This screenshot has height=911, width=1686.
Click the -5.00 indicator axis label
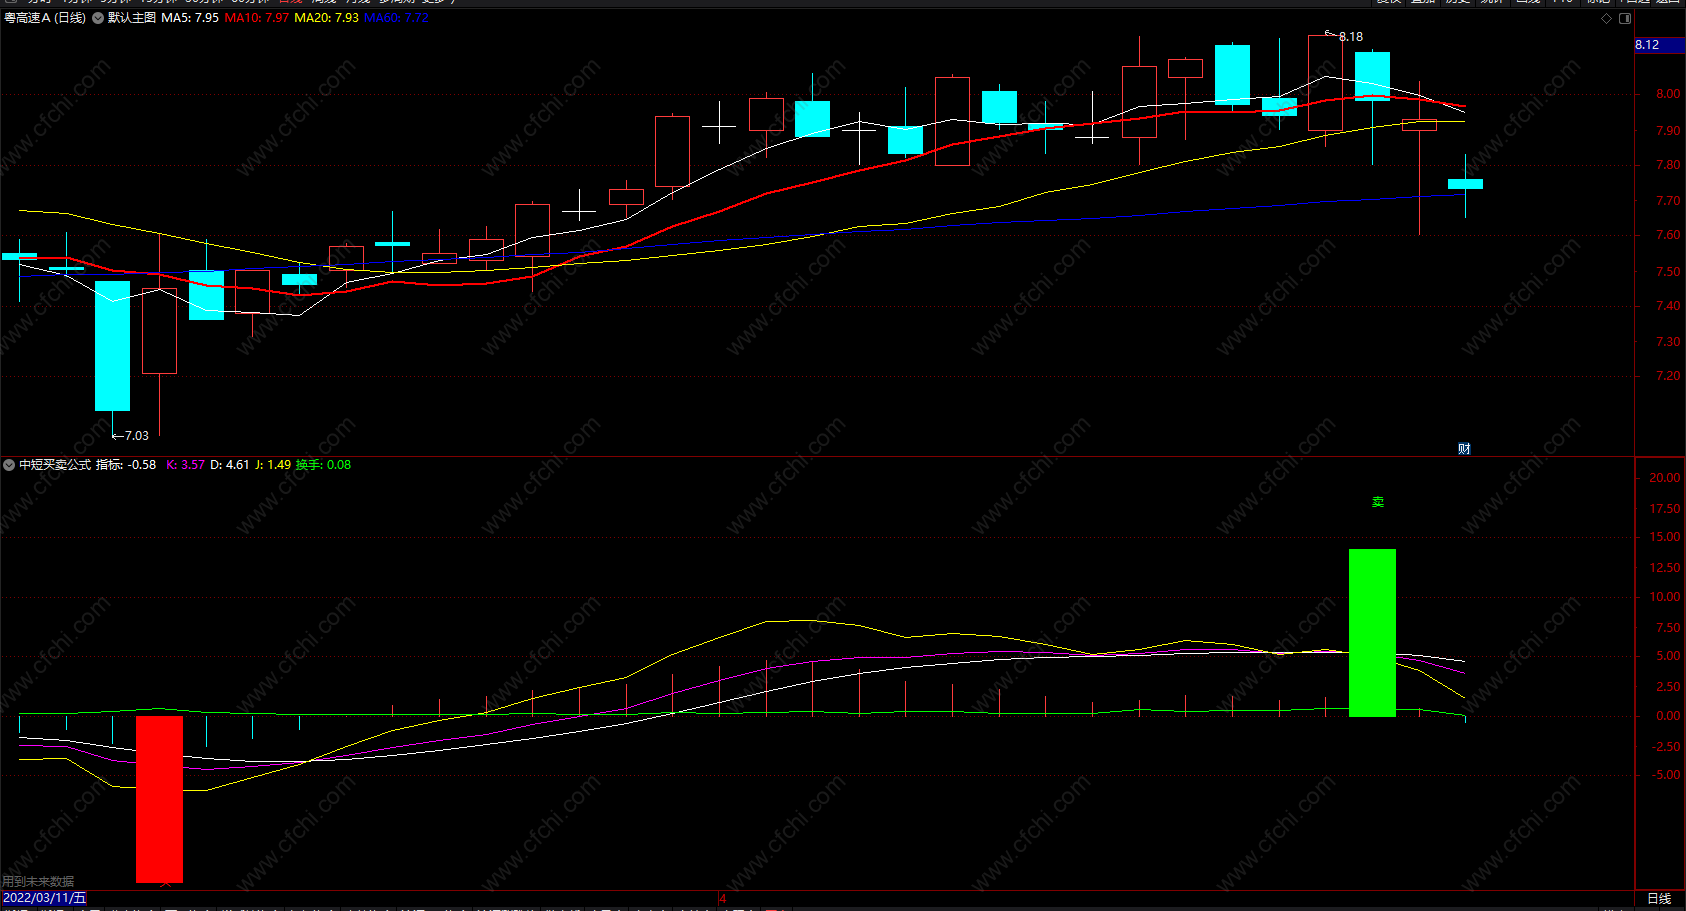(1665, 775)
